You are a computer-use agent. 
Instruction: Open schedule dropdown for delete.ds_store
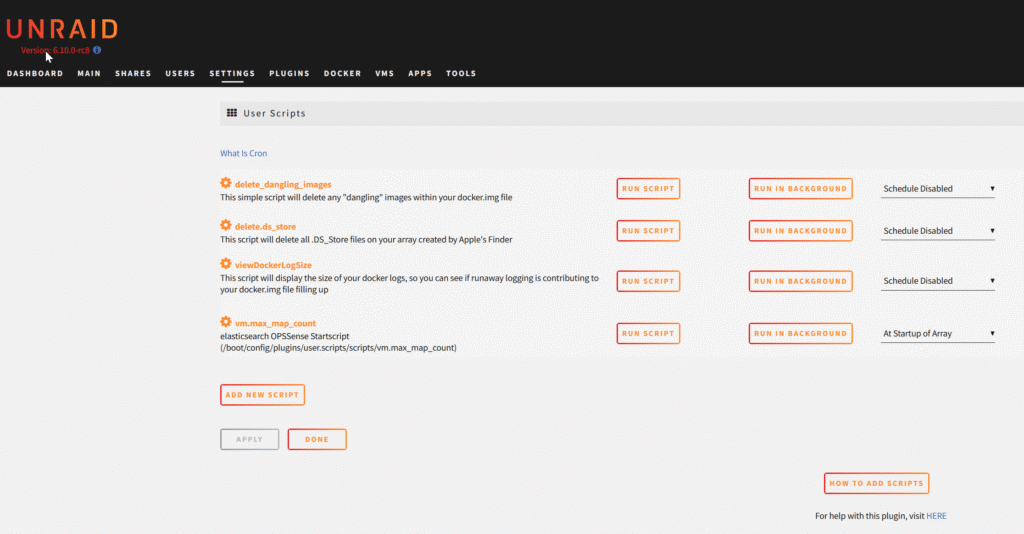coord(937,231)
